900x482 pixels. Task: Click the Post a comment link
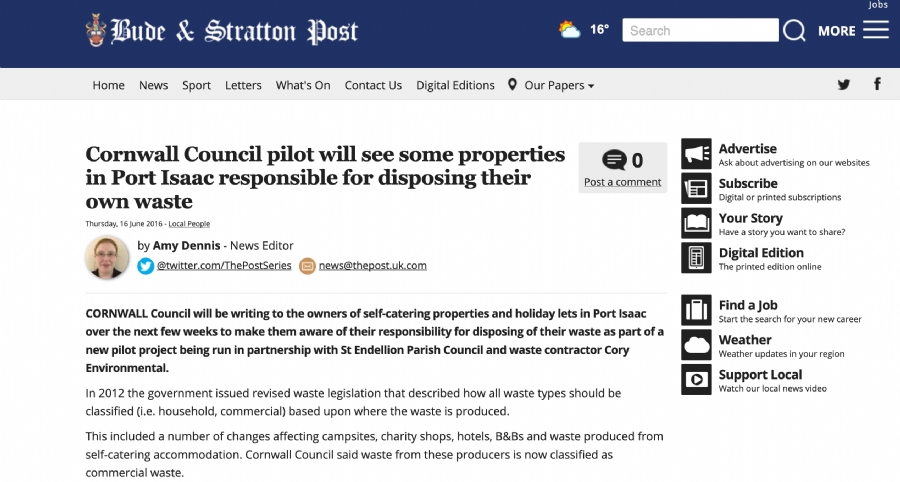point(623,182)
